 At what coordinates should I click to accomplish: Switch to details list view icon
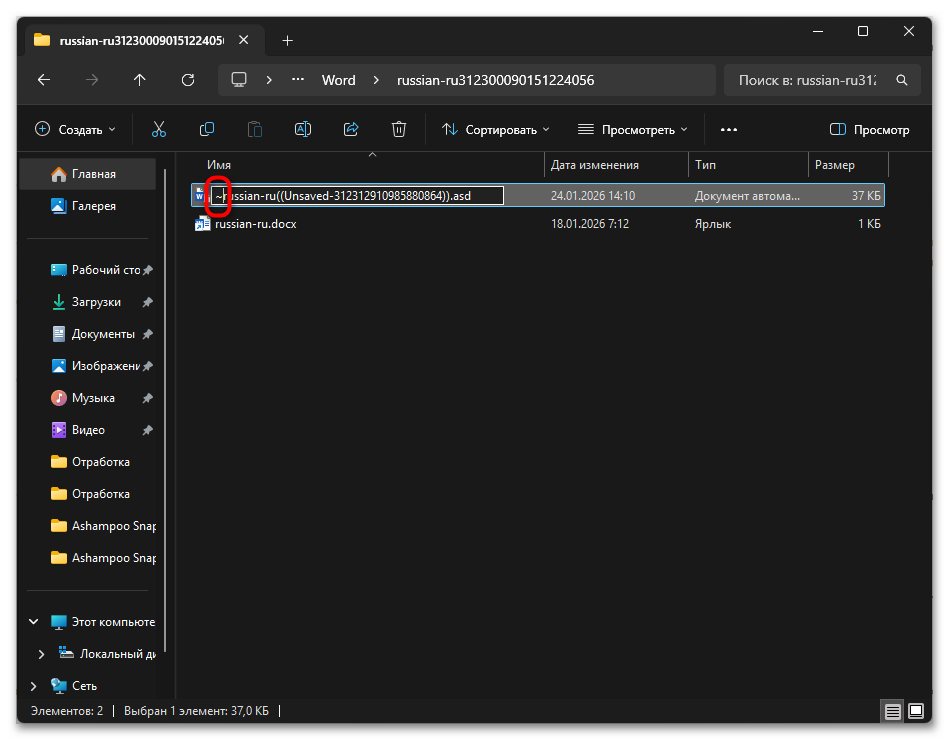(x=892, y=711)
